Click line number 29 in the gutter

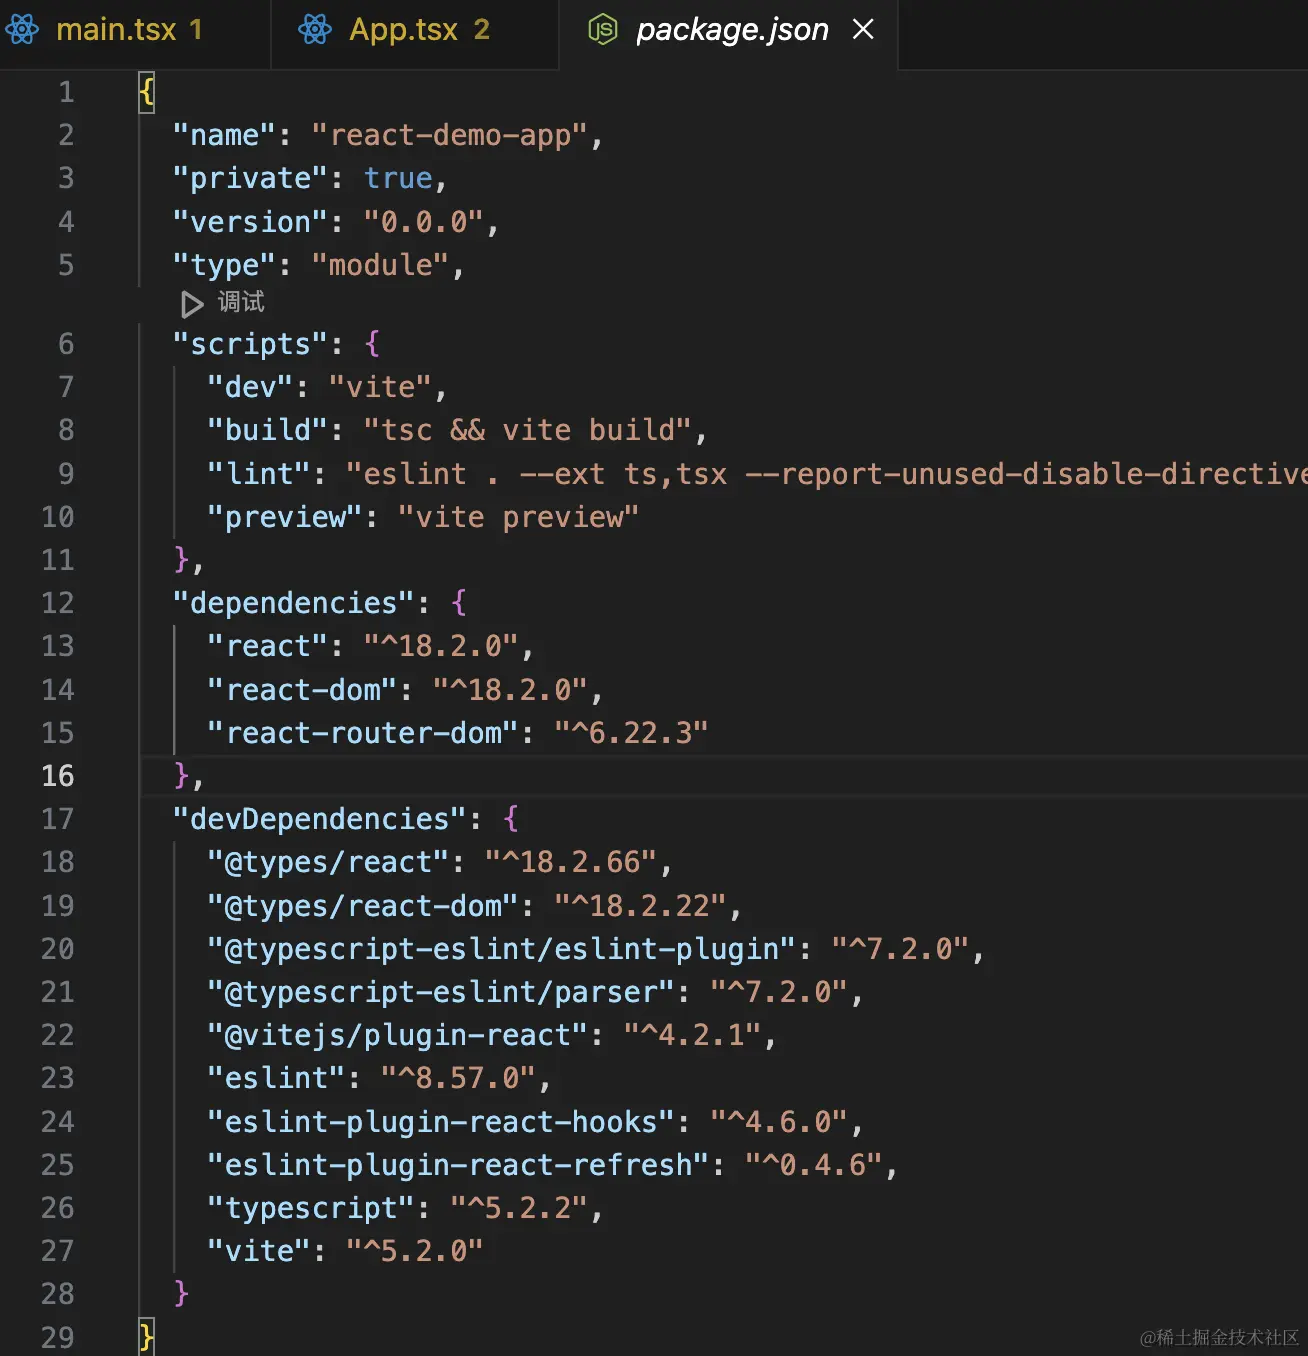tap(57, 1337)
